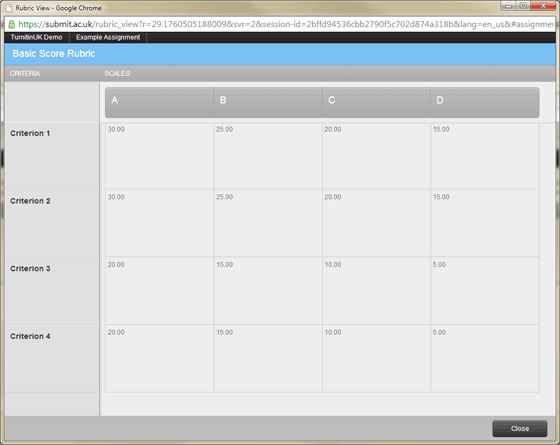The width and height of the screenshot is (560, 445).
Task: Click the Basic Score Rubric title
Action: pos(54,54)
